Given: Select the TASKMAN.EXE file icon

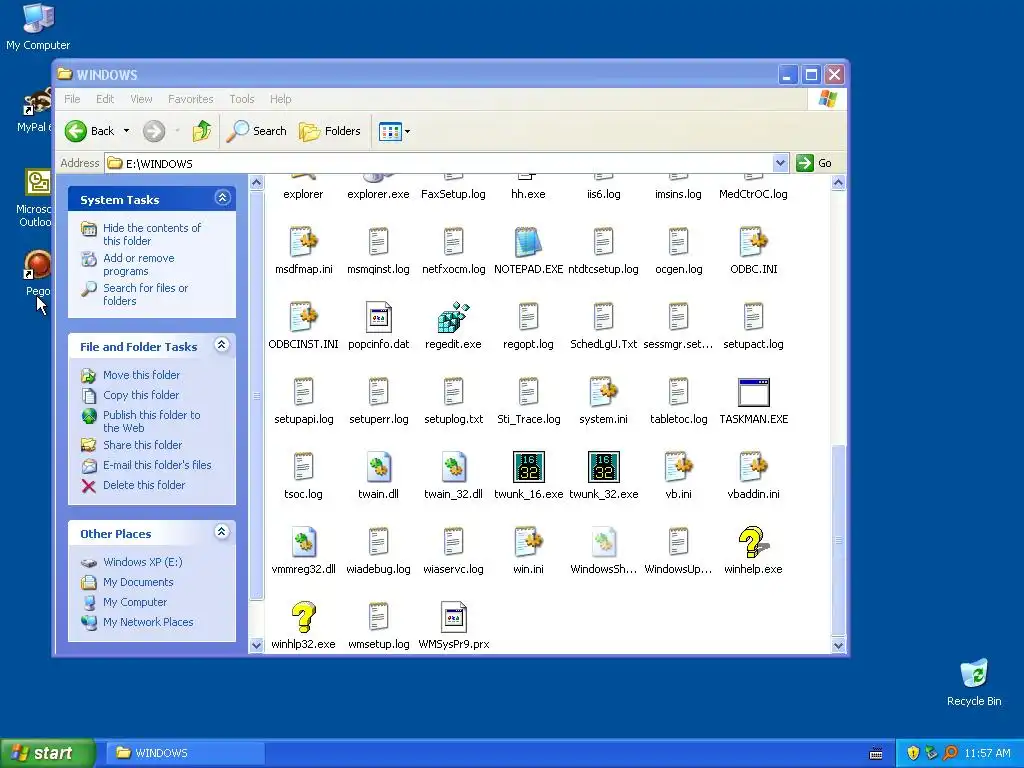Looking at the screenshot, I should coord(754,392).
